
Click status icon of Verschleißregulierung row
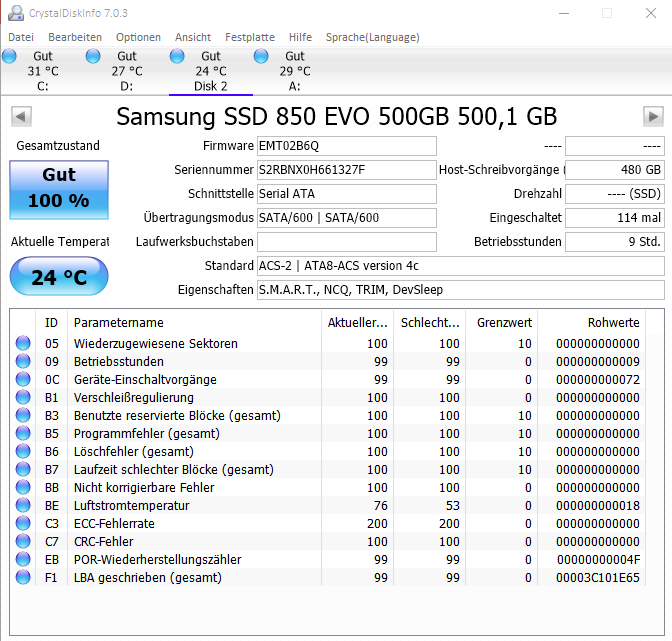tap(23, 397)
